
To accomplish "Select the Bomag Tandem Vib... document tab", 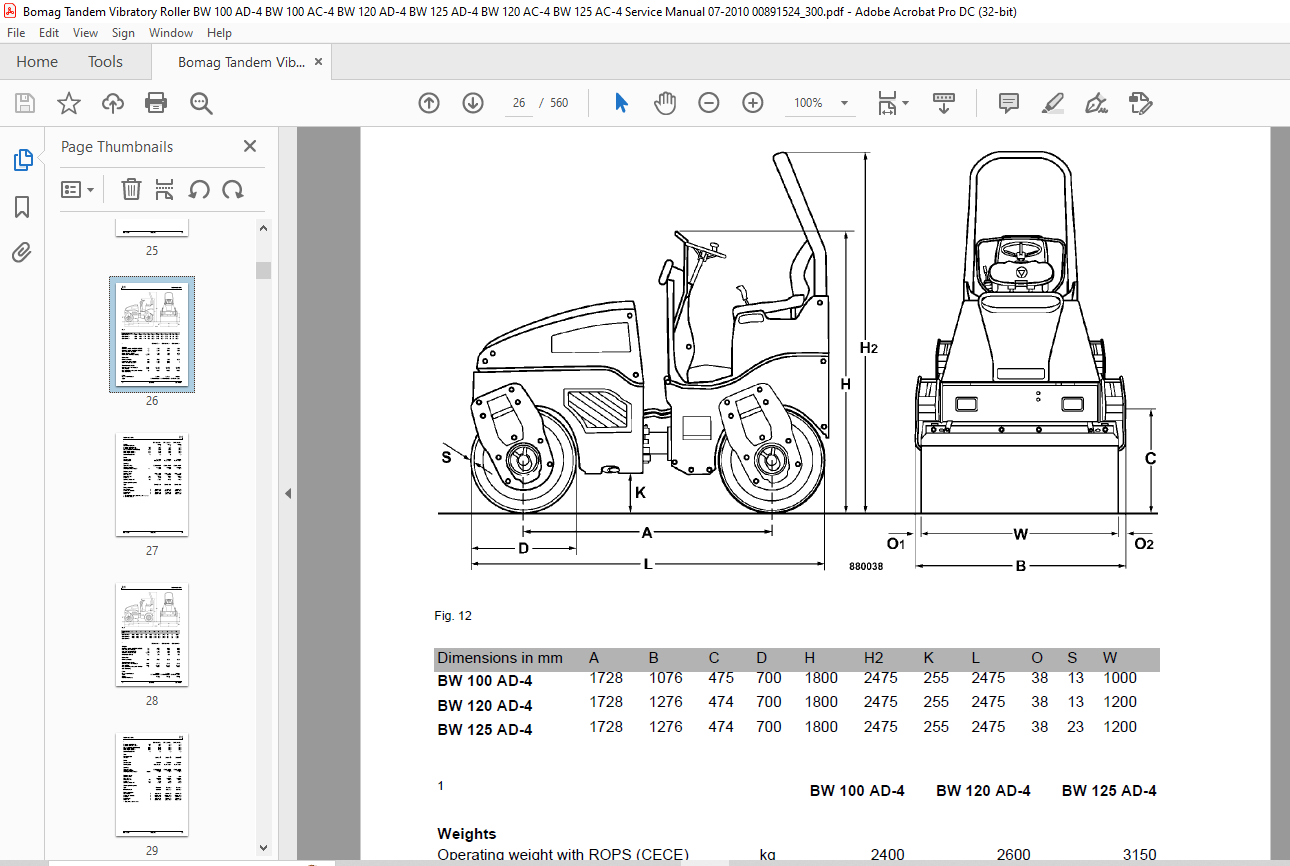I will click(241, 62).
